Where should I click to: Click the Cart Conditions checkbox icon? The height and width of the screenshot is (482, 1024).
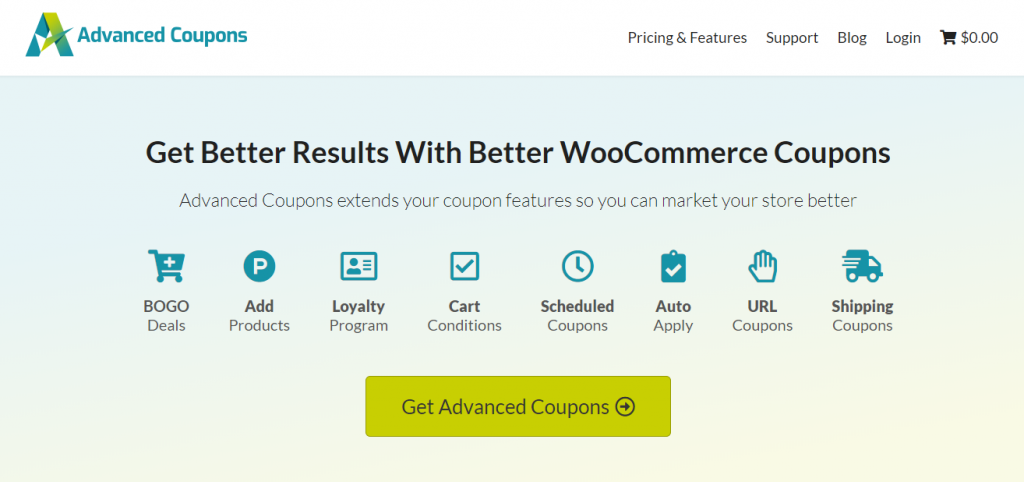tap(464, 266)
